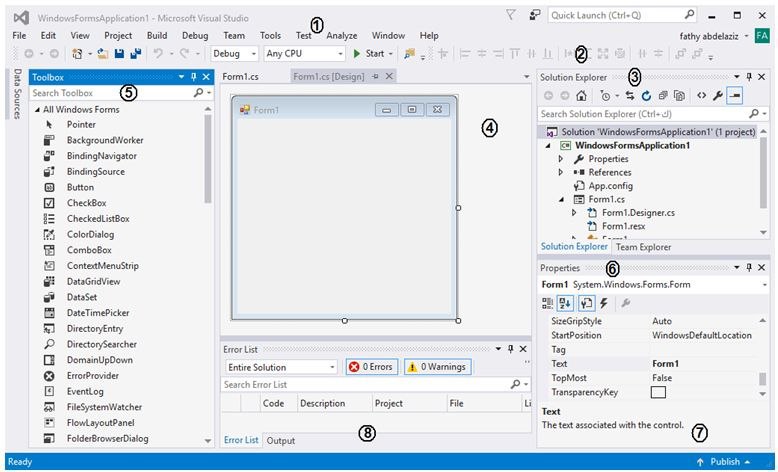Screen dimensions: 778x472
Task: Click the wrench Properties icon in Solution Explorer toolbar
Action: (717, 96)
